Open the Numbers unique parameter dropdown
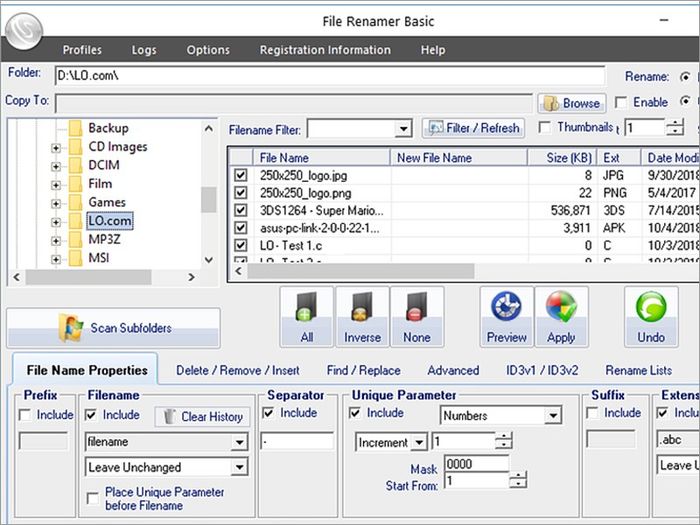This screenshot has height=525, width=700. tap(553, 416)
